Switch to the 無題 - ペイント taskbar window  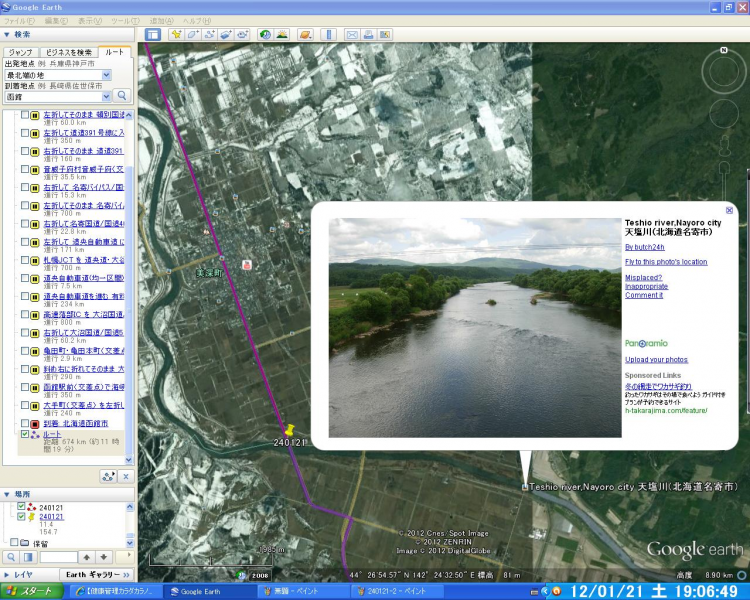pos(304,591)
